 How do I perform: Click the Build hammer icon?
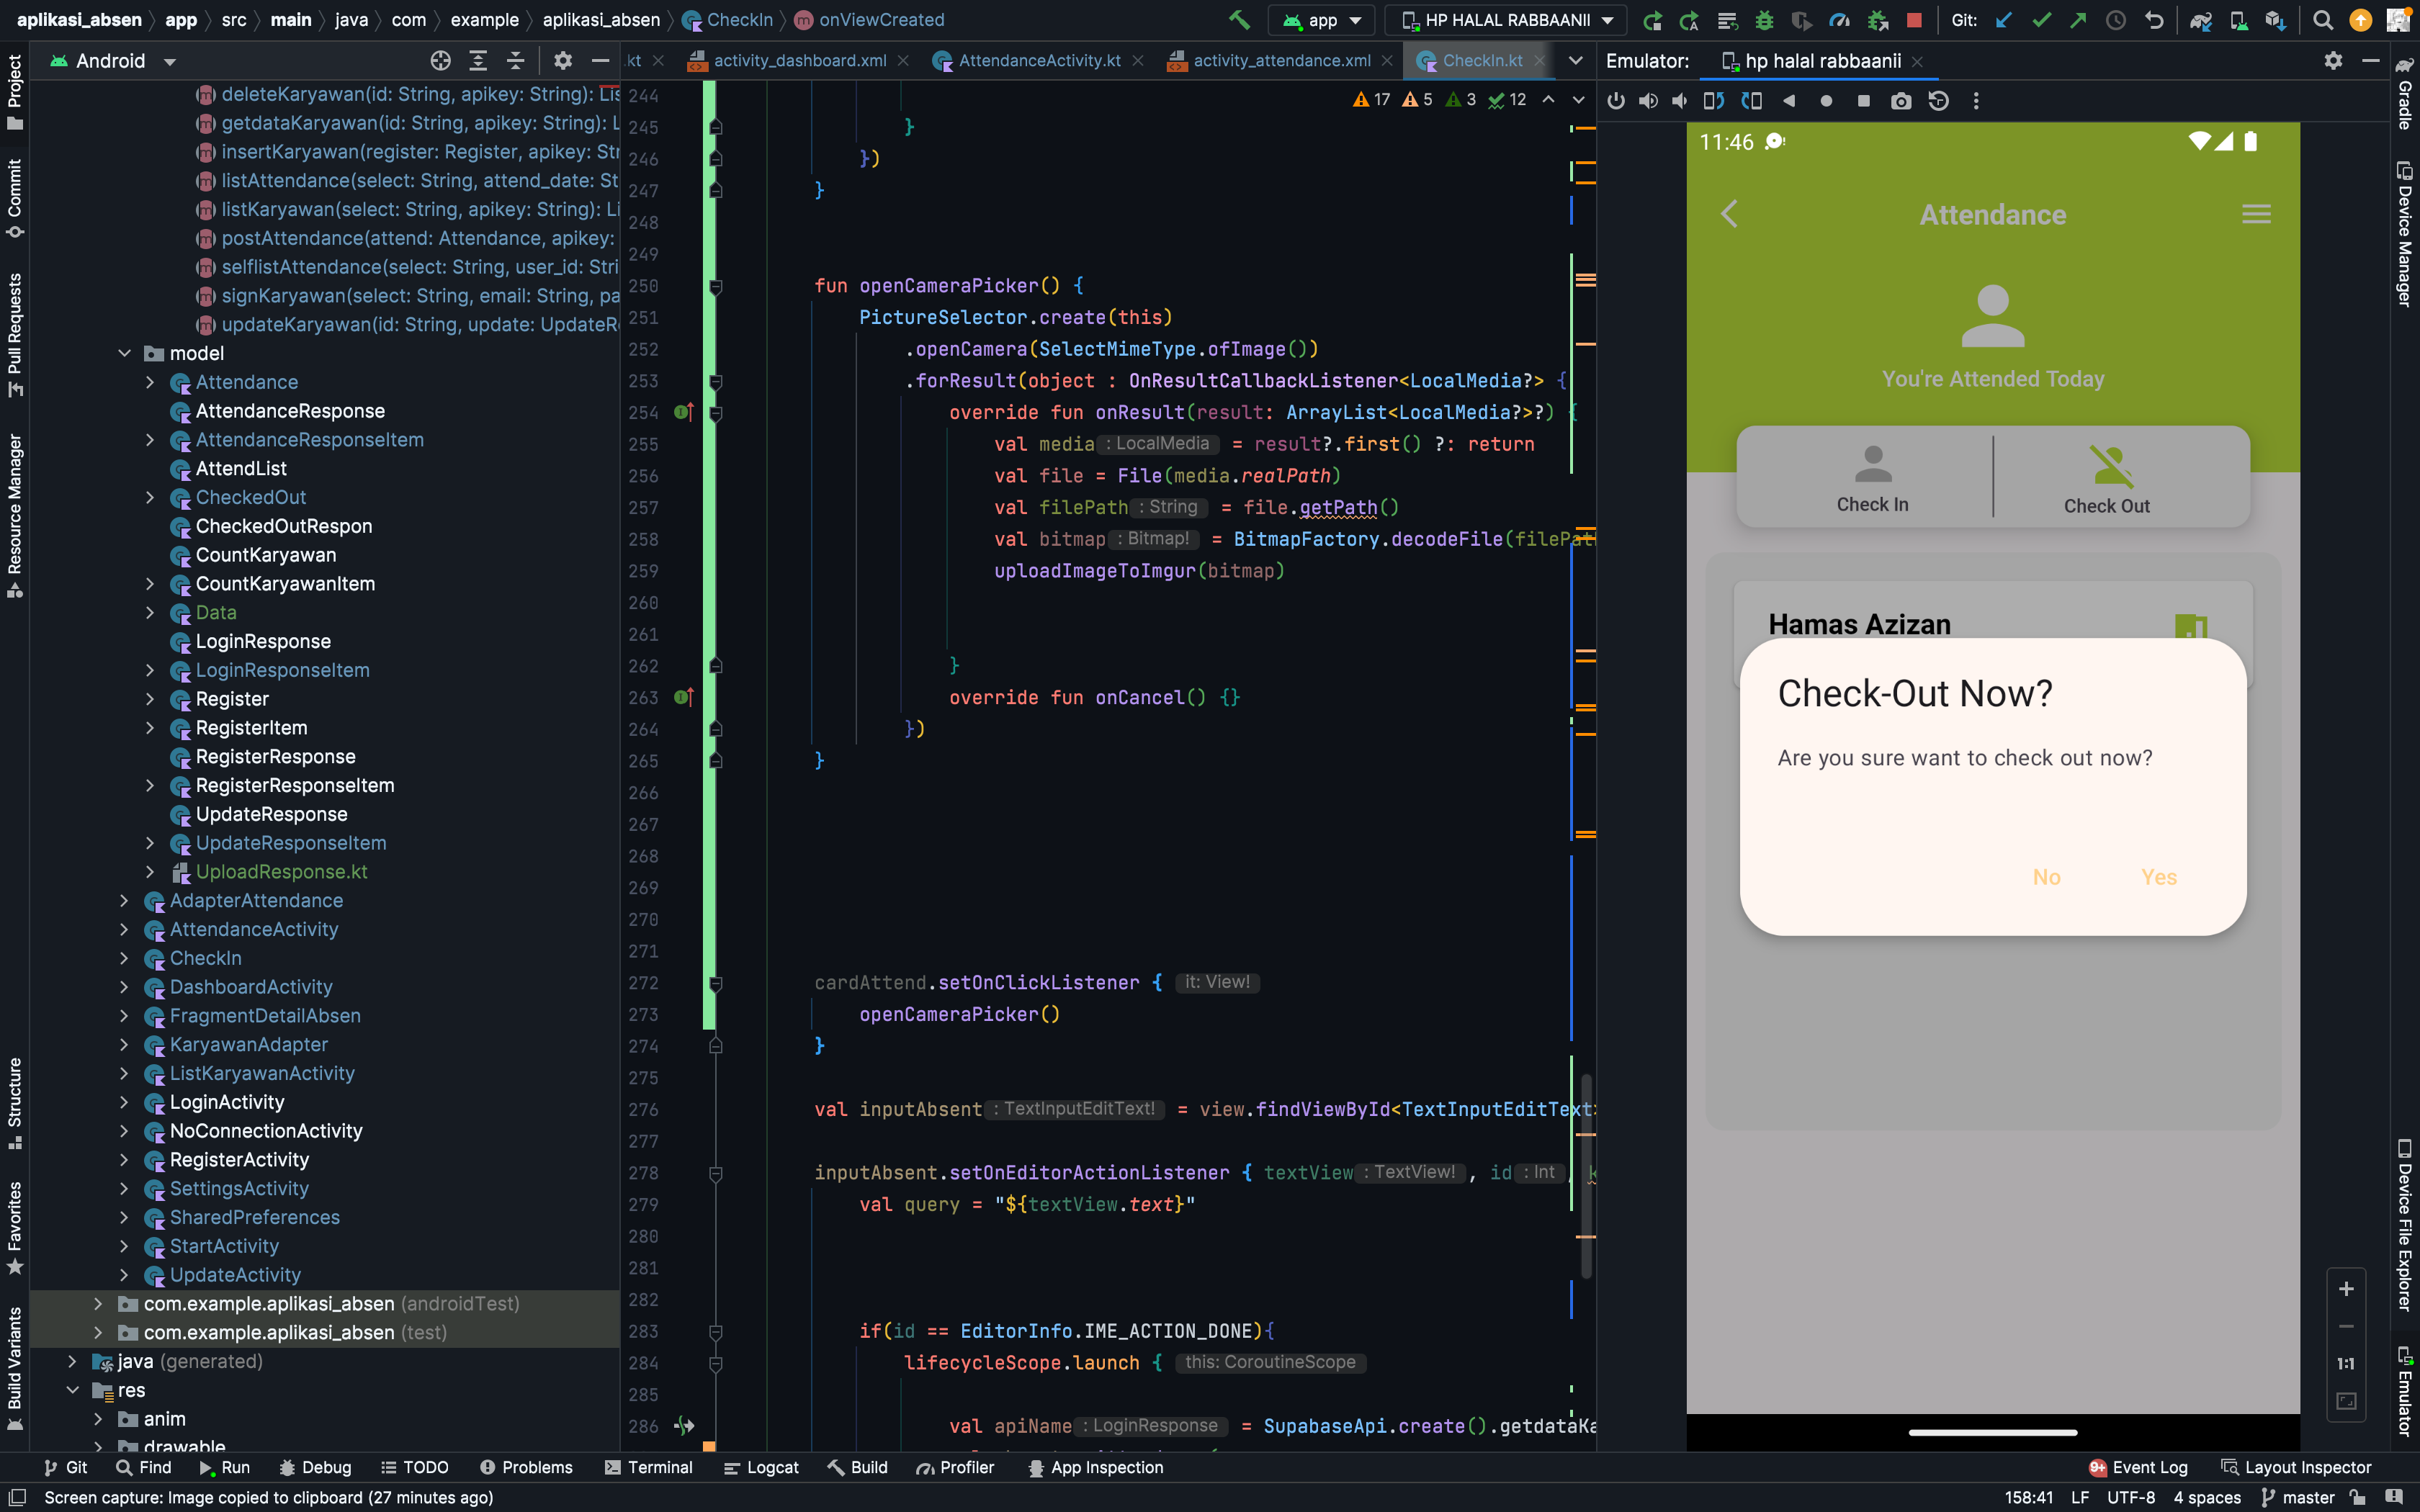pyautogui.click(x=1239, y=20)
